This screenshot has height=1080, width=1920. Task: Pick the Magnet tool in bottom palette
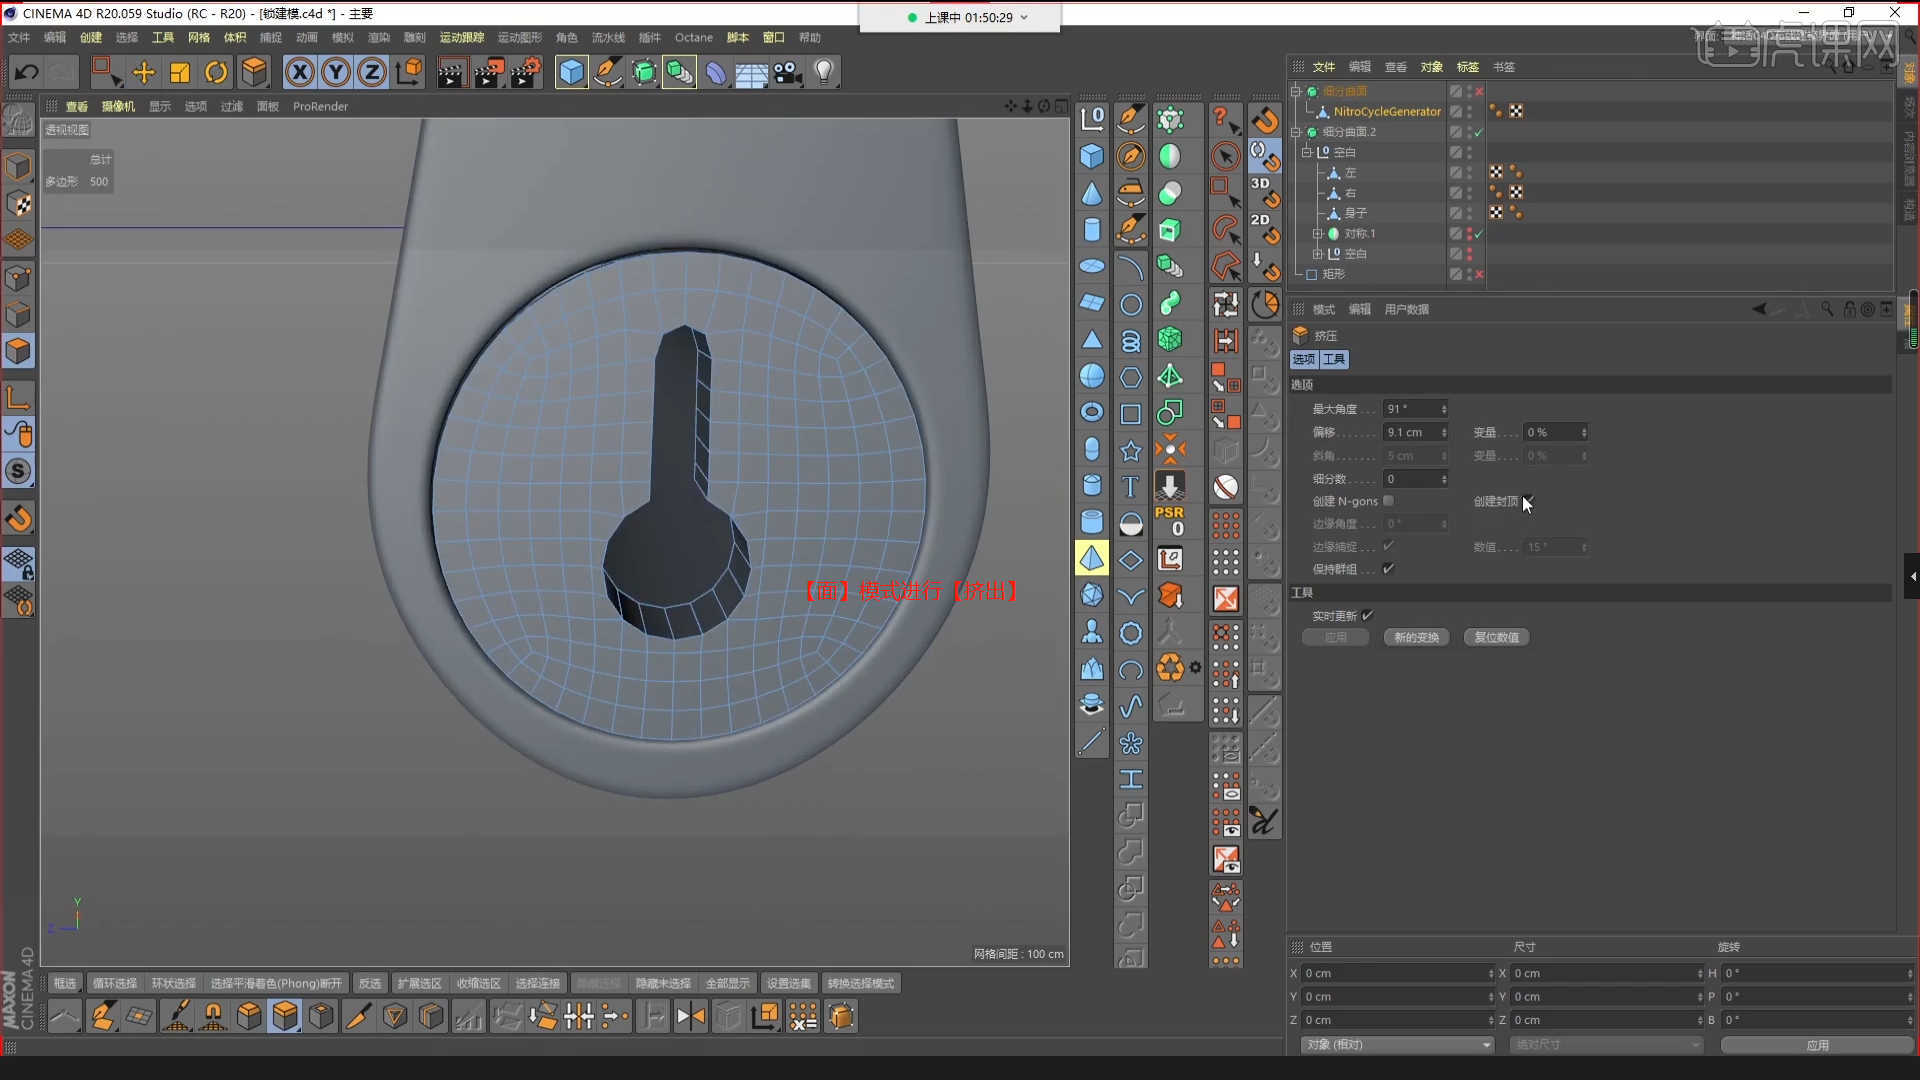(213, 1016)
